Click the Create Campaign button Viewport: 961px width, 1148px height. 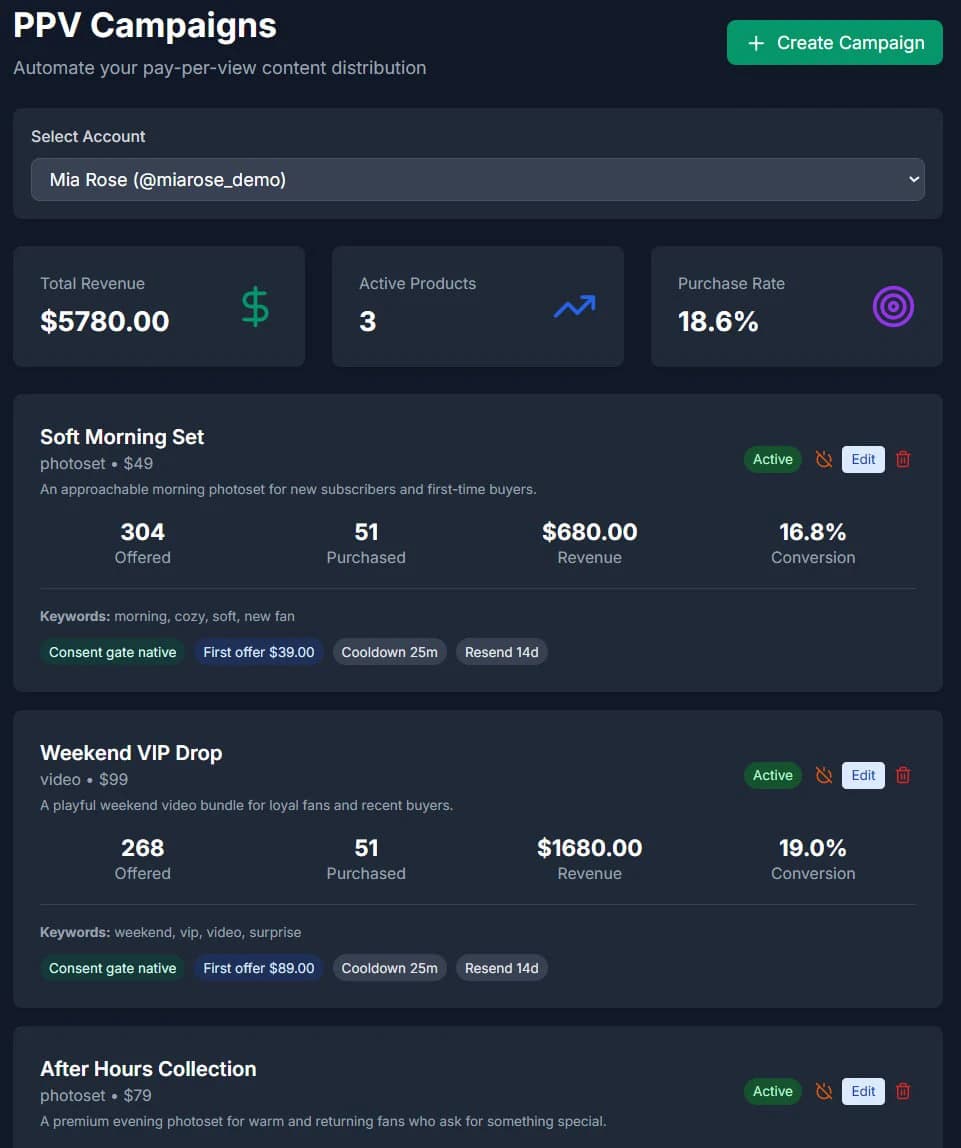point(834,42)
